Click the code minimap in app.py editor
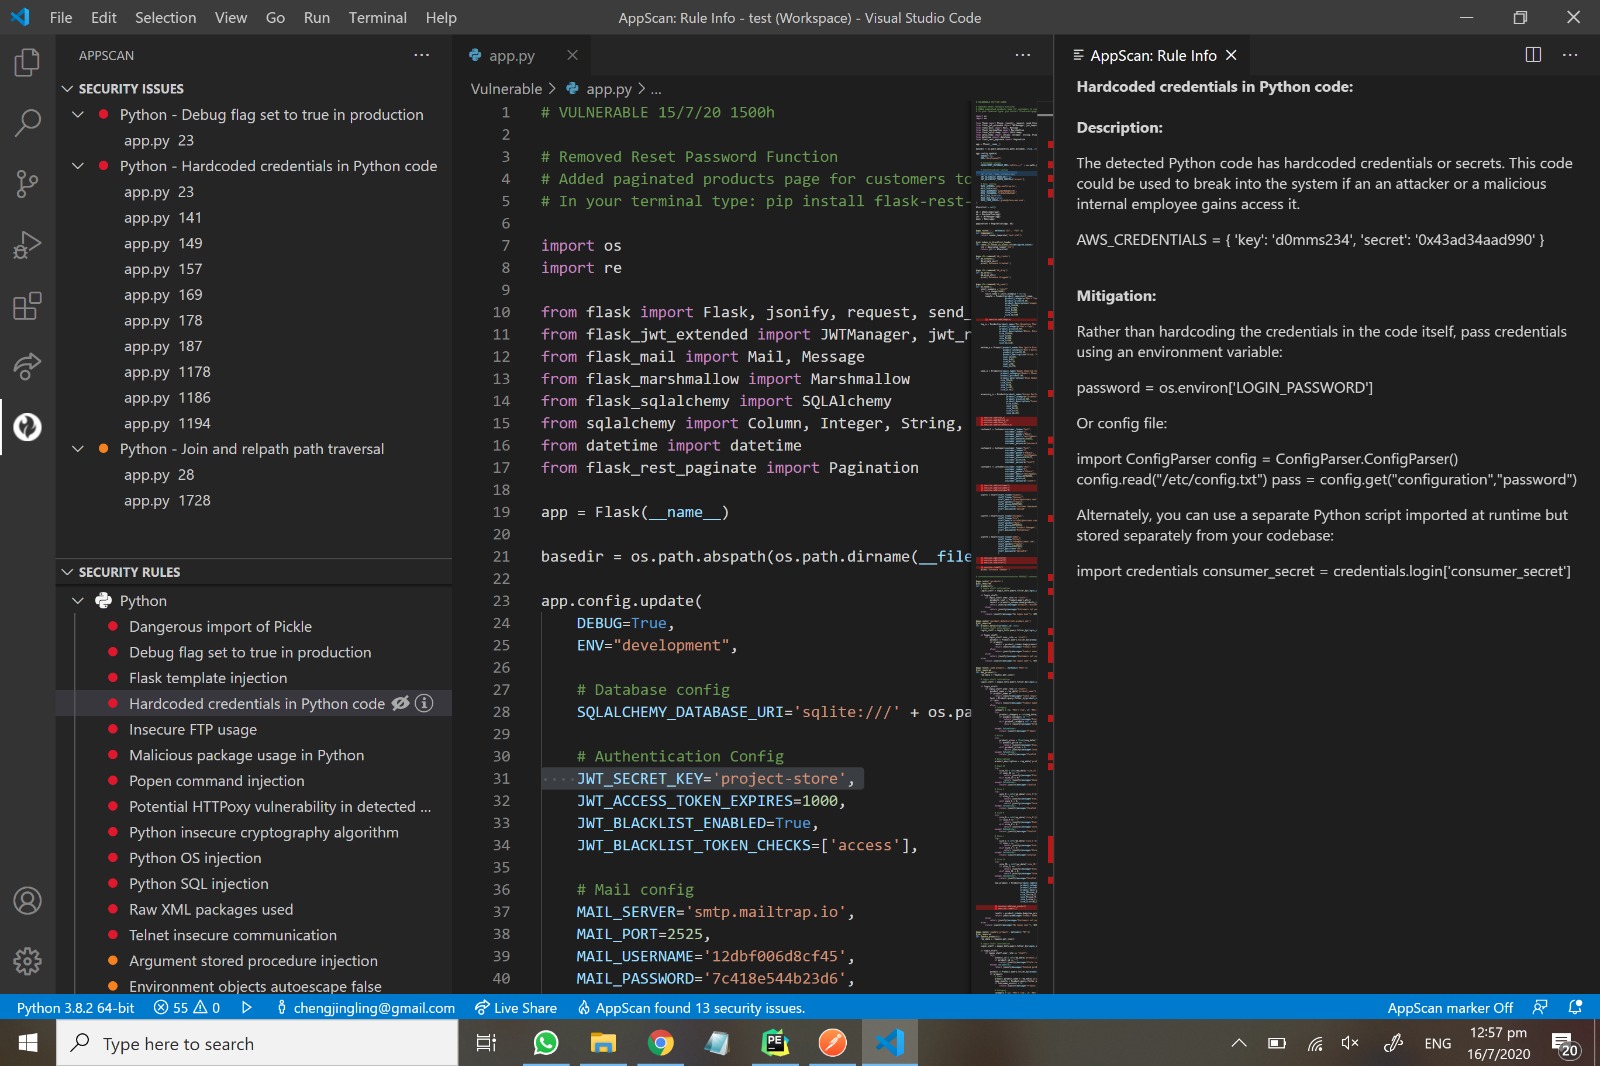 [1007, 545]
